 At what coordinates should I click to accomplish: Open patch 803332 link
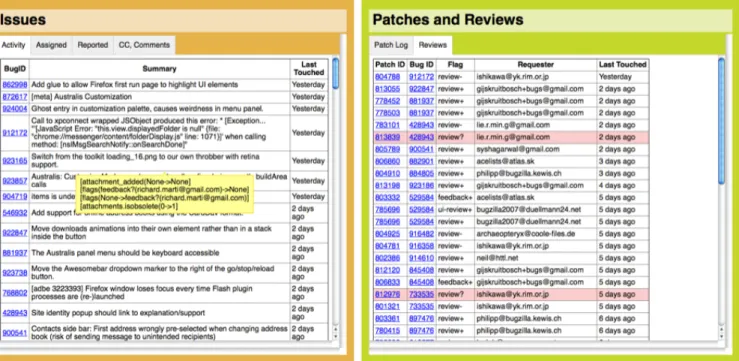click(387, 197)
